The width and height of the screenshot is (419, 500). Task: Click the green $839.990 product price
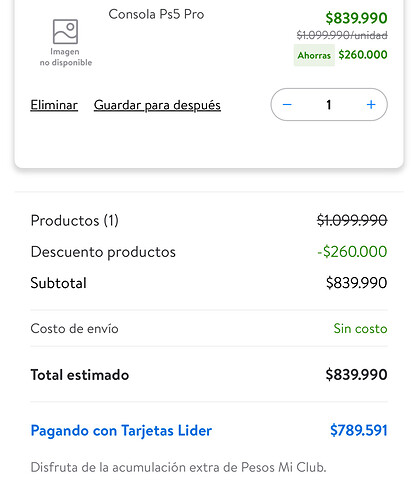point(356,18)
